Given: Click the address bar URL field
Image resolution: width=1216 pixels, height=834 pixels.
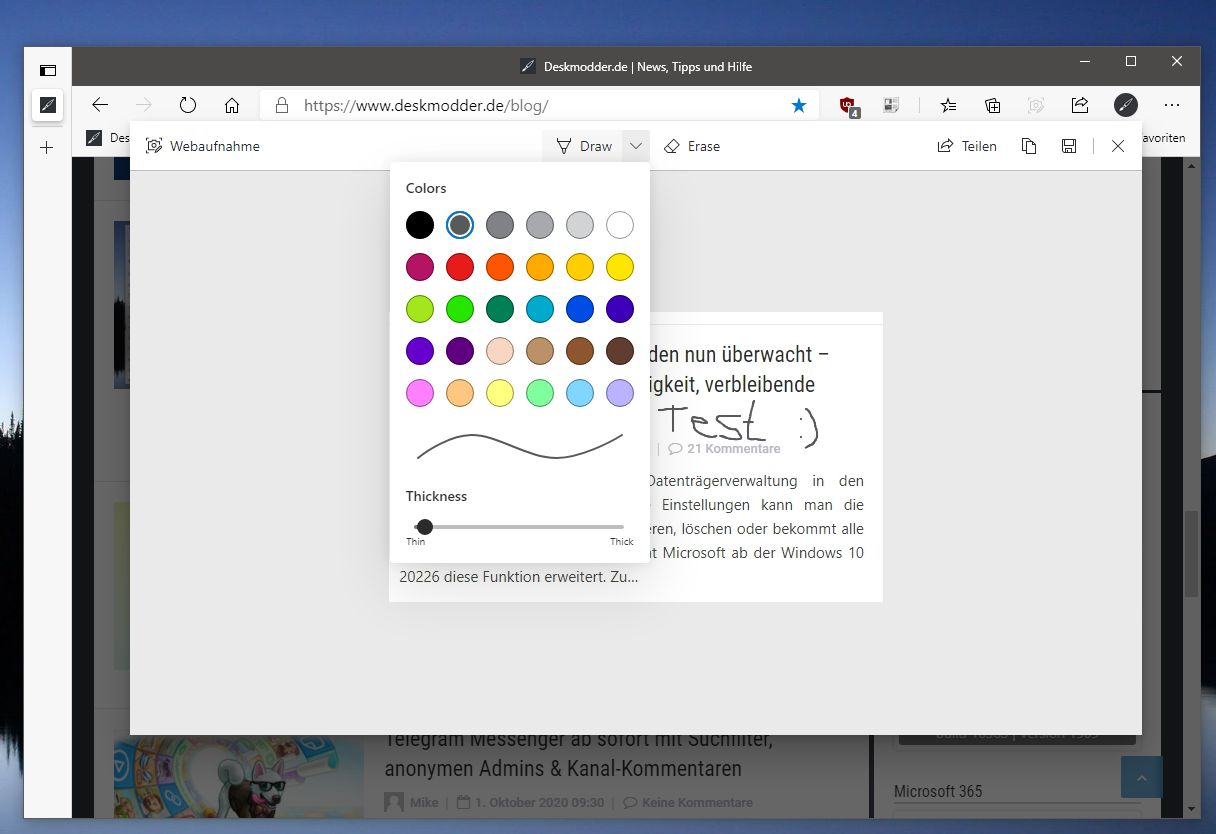Looking at the screenshot, I should (x=541, y=105).
